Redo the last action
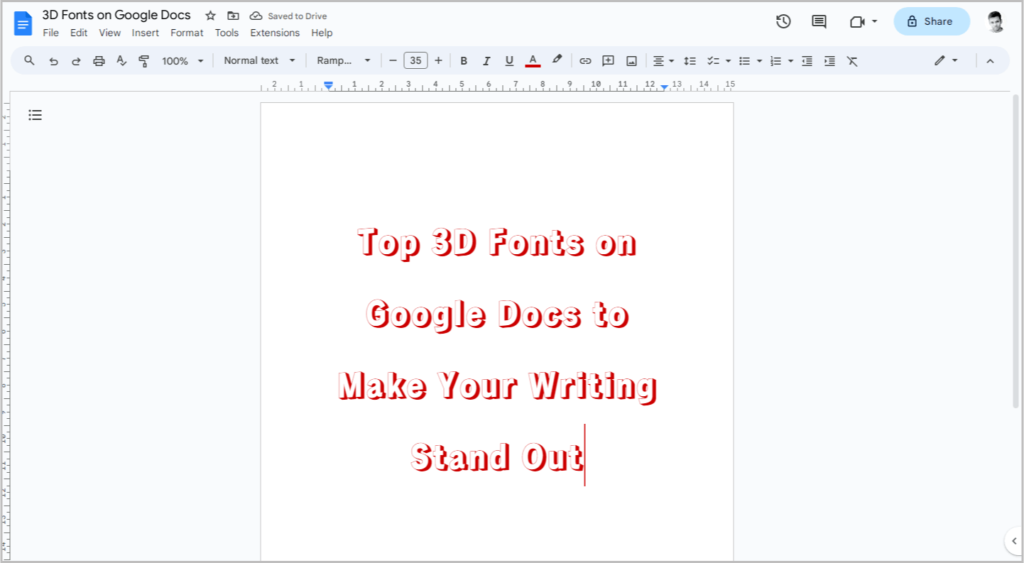The height and width of the screenshot is (563, 1024). 76,61
